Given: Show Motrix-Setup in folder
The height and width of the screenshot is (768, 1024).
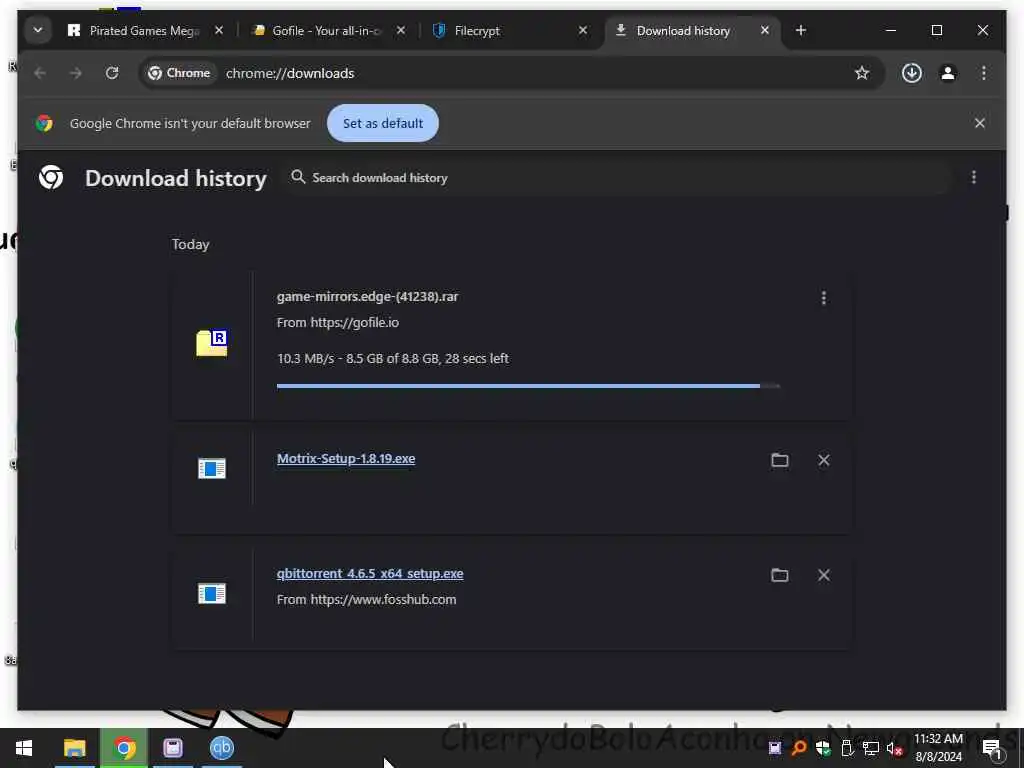Looking at the screenshot, I should pos(780,460).
